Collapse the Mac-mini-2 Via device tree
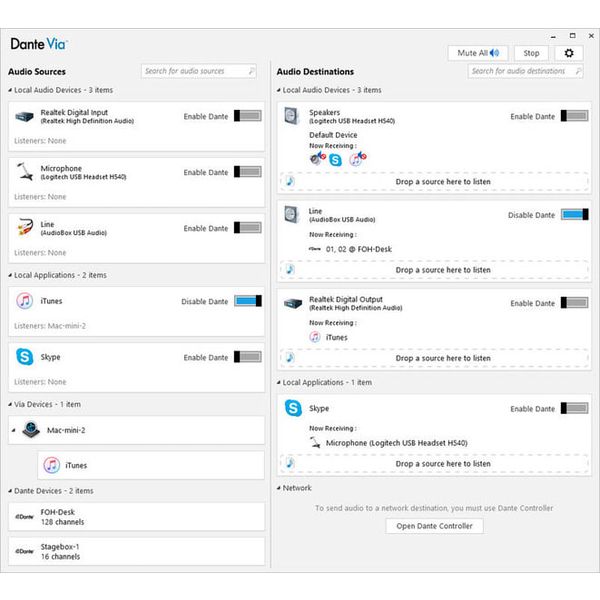This screenshot has width=600, height=600. pos(14,431)
